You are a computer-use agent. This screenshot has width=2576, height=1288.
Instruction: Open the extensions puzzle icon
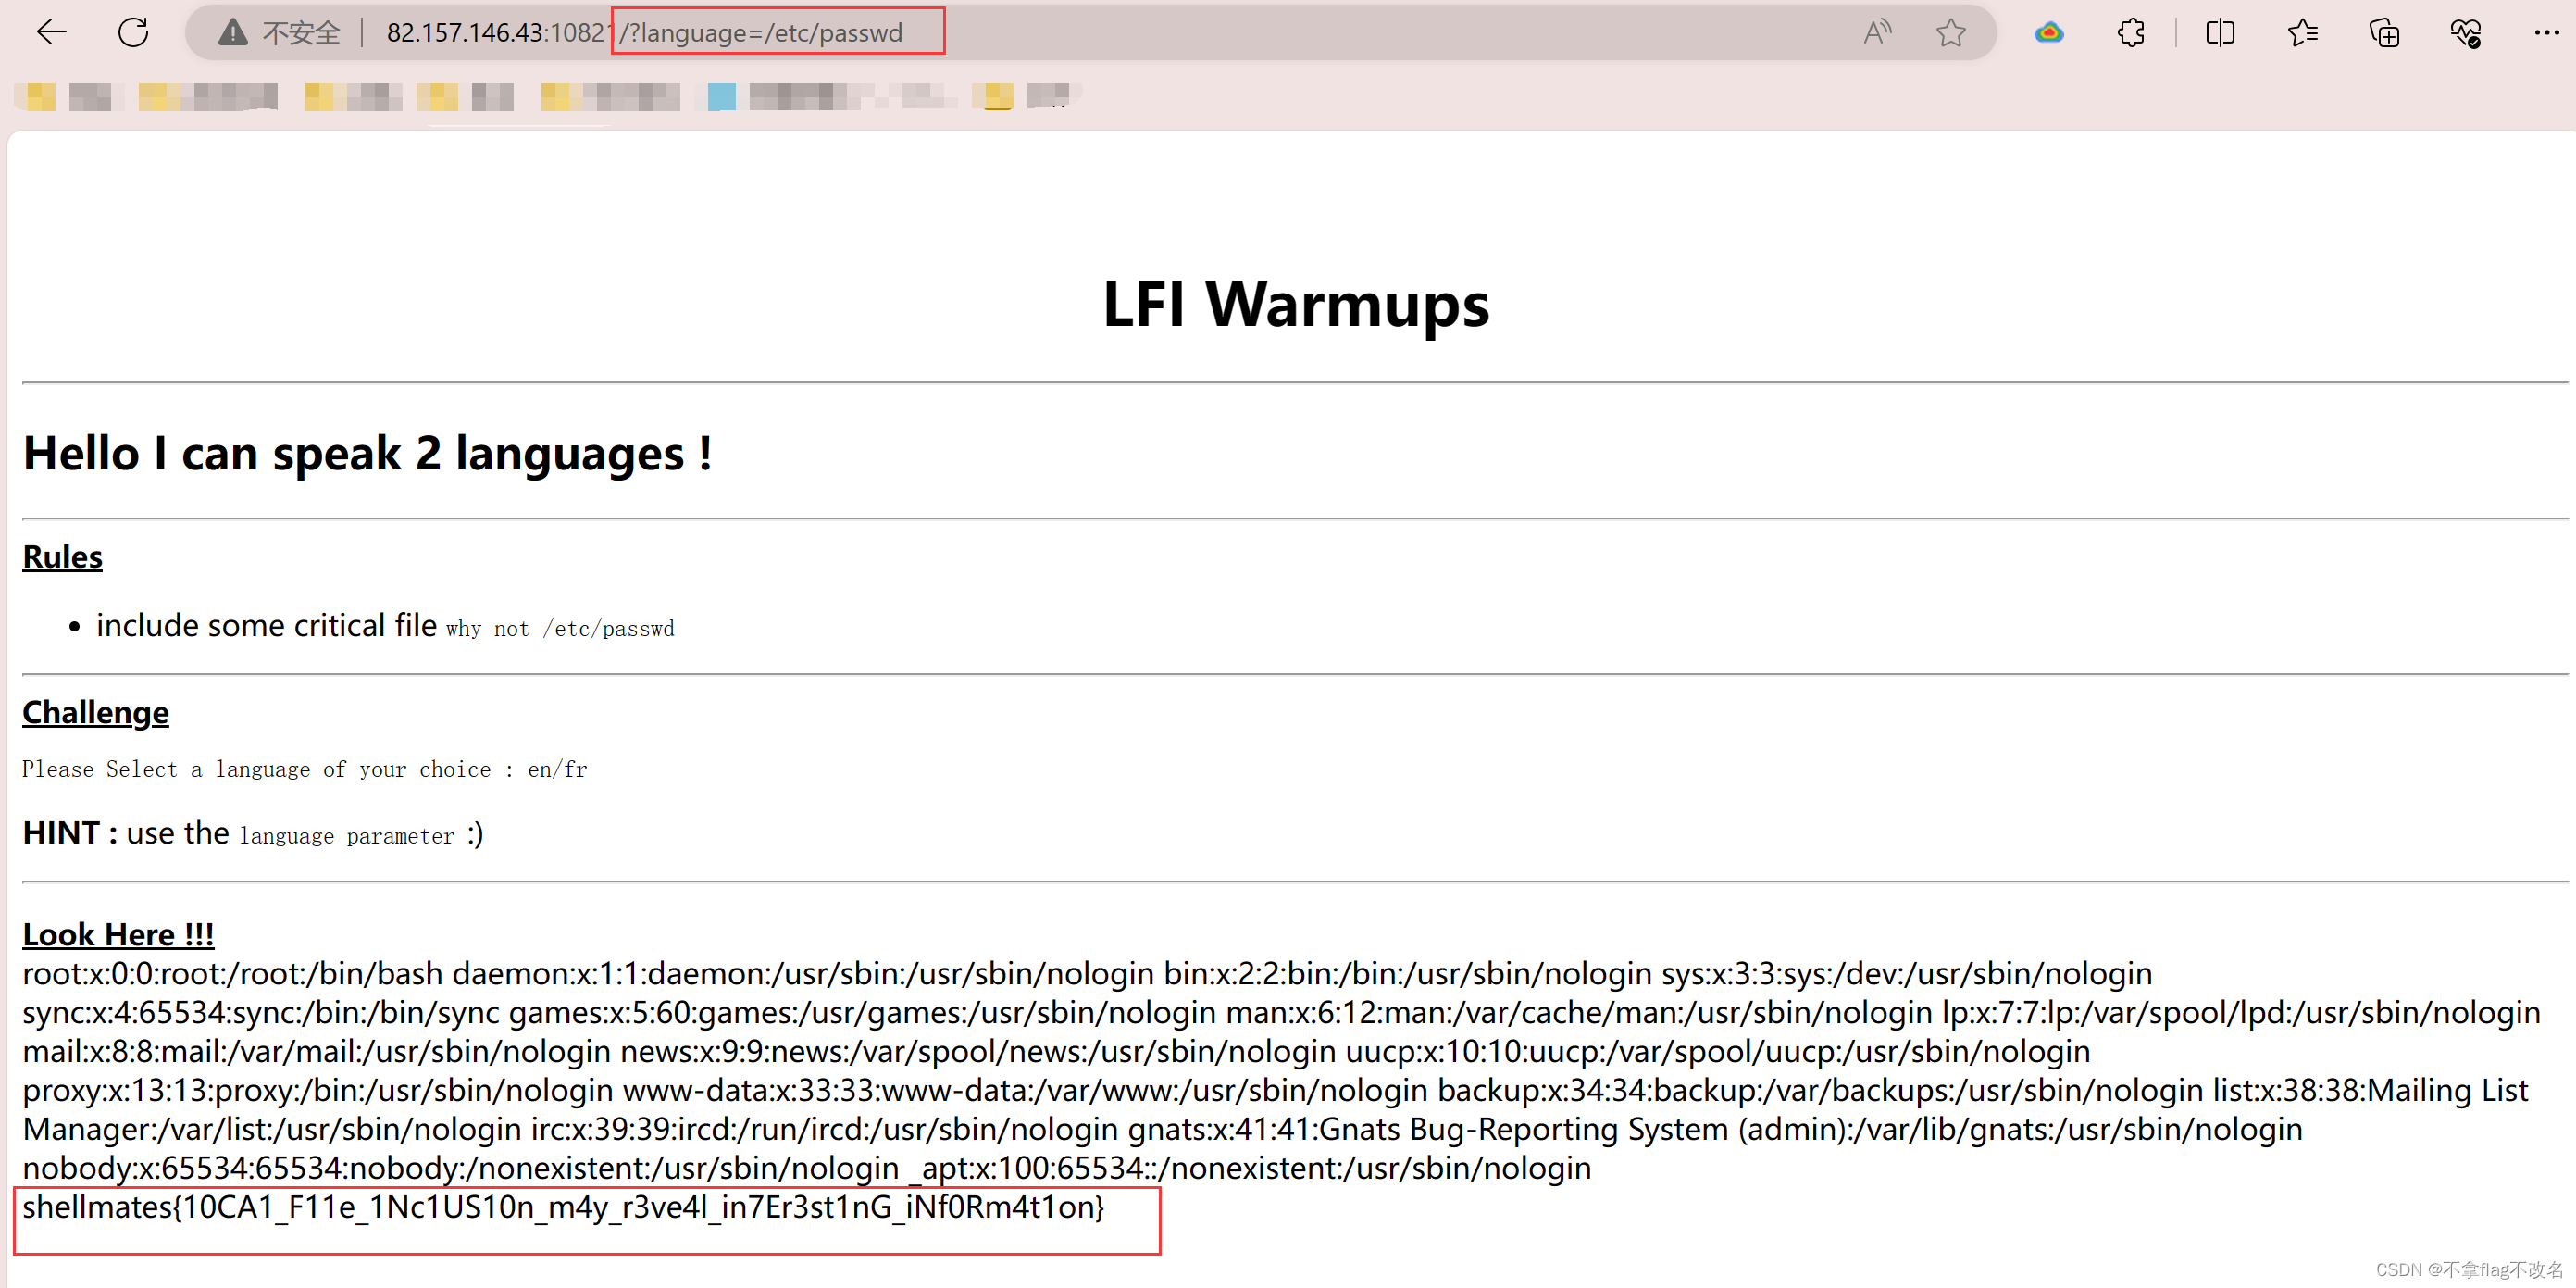(x=2131, y=32)
